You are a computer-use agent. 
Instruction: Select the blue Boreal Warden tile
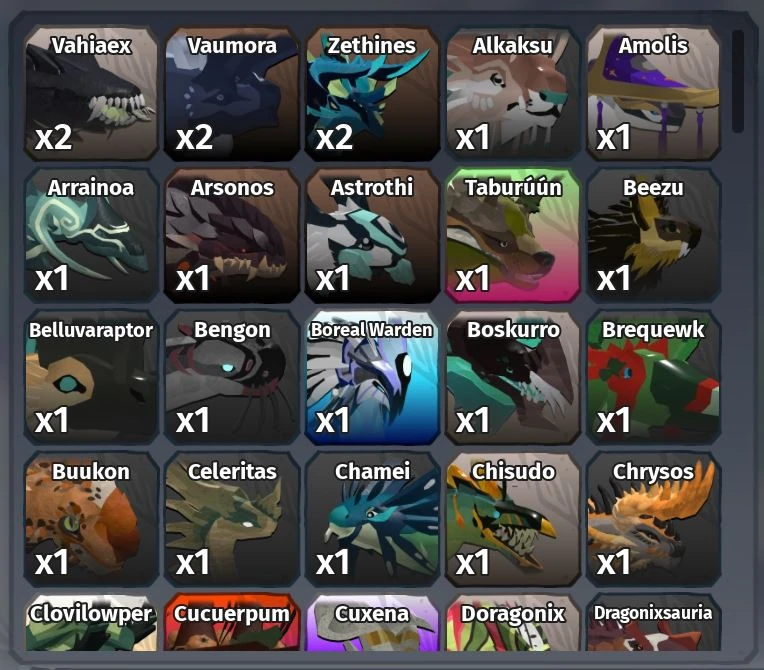click(372, 378)
